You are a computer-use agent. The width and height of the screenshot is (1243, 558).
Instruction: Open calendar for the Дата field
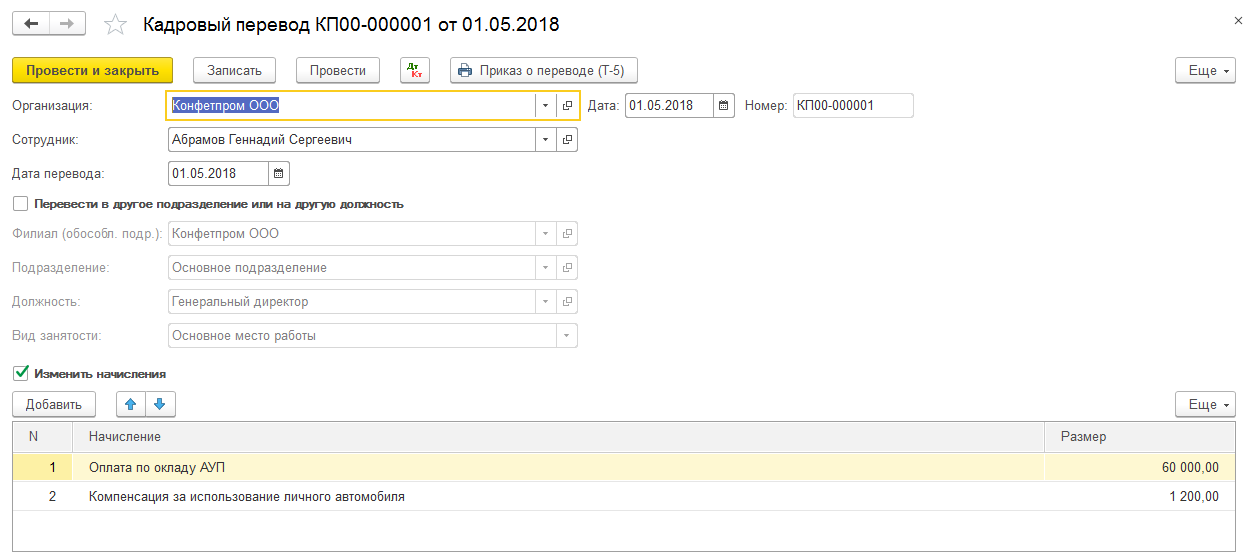pos(724,106)
